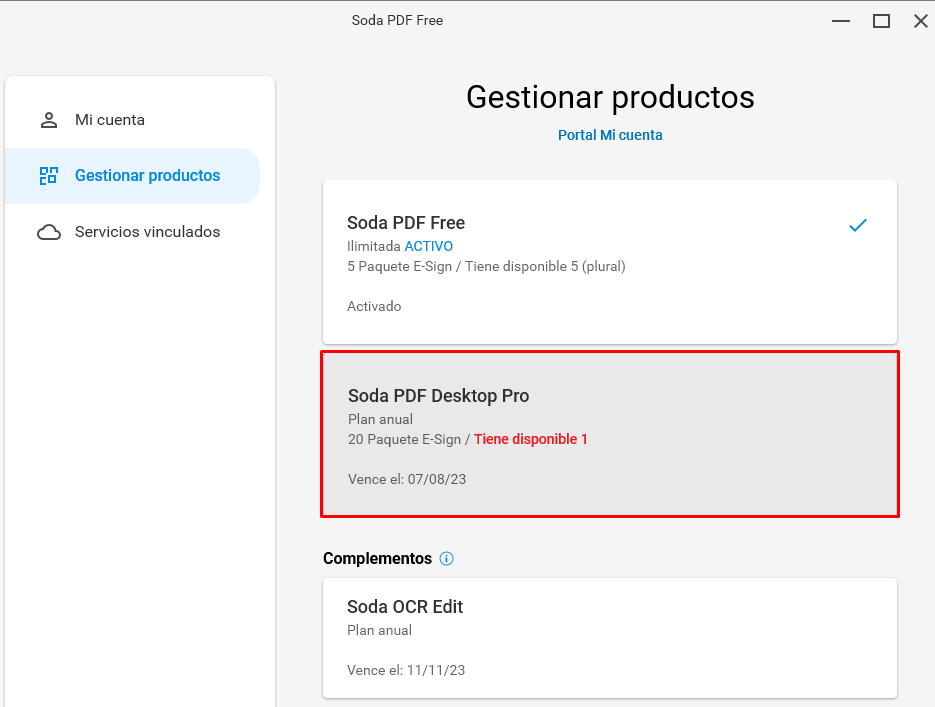This screenshot has width=935, height=707.
Task: Close the Soda PDF Free window
Action: click(921, 21)
